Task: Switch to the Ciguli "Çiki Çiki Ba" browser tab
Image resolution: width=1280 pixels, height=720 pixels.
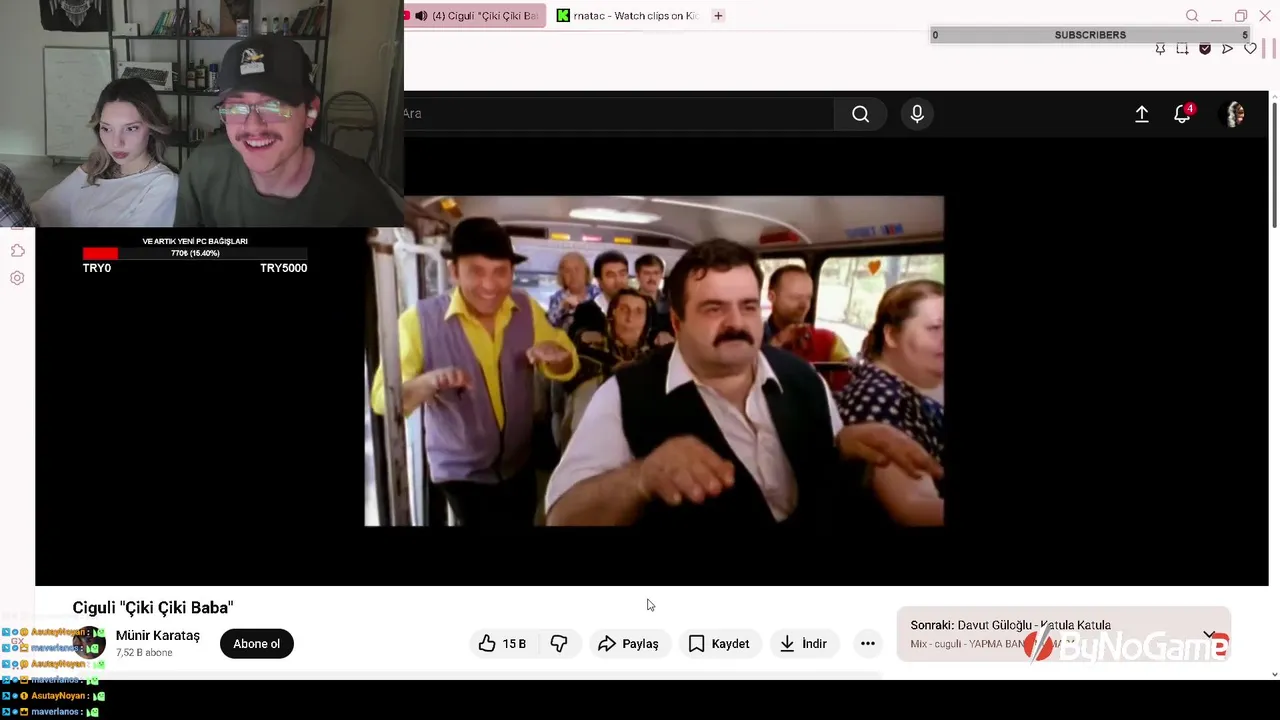Action: (x=475, y=16)
